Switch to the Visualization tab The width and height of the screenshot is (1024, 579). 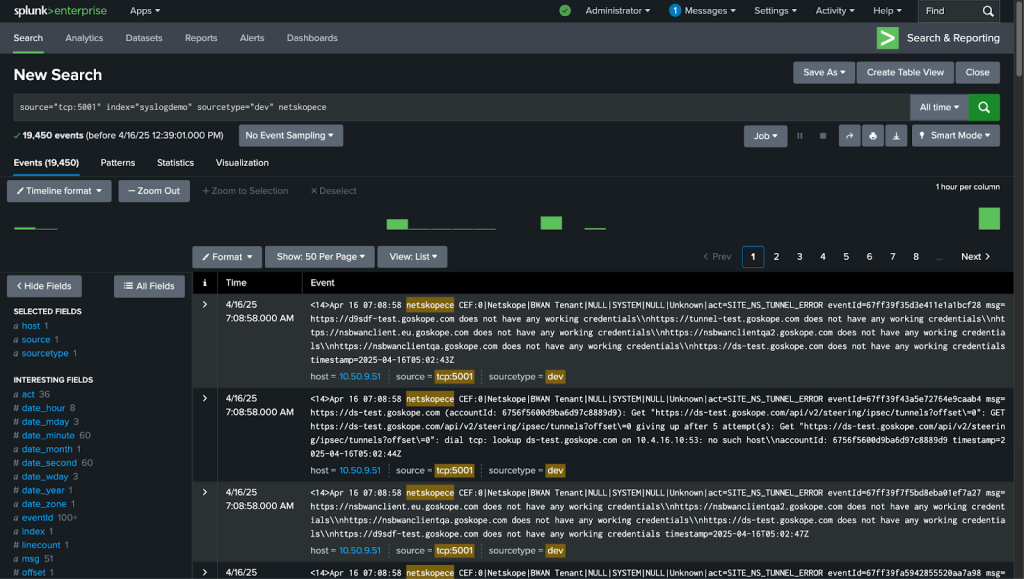[242, 163]
